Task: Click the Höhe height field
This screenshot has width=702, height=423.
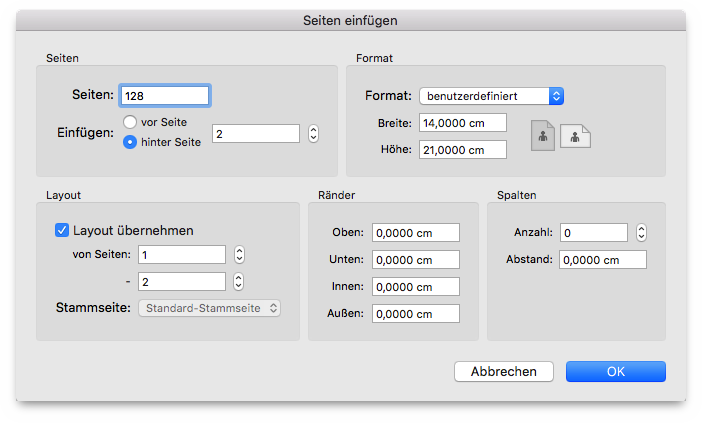Action: pyautogui.click(x=463, y=150)
